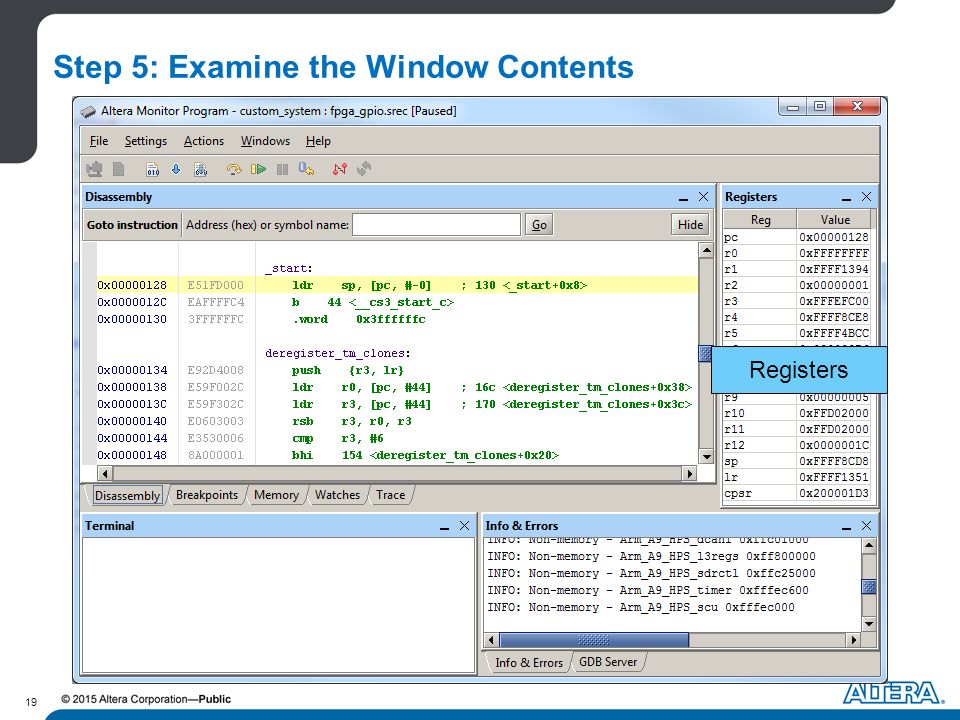Click the Load program blue arrow icon

[176, 169]
